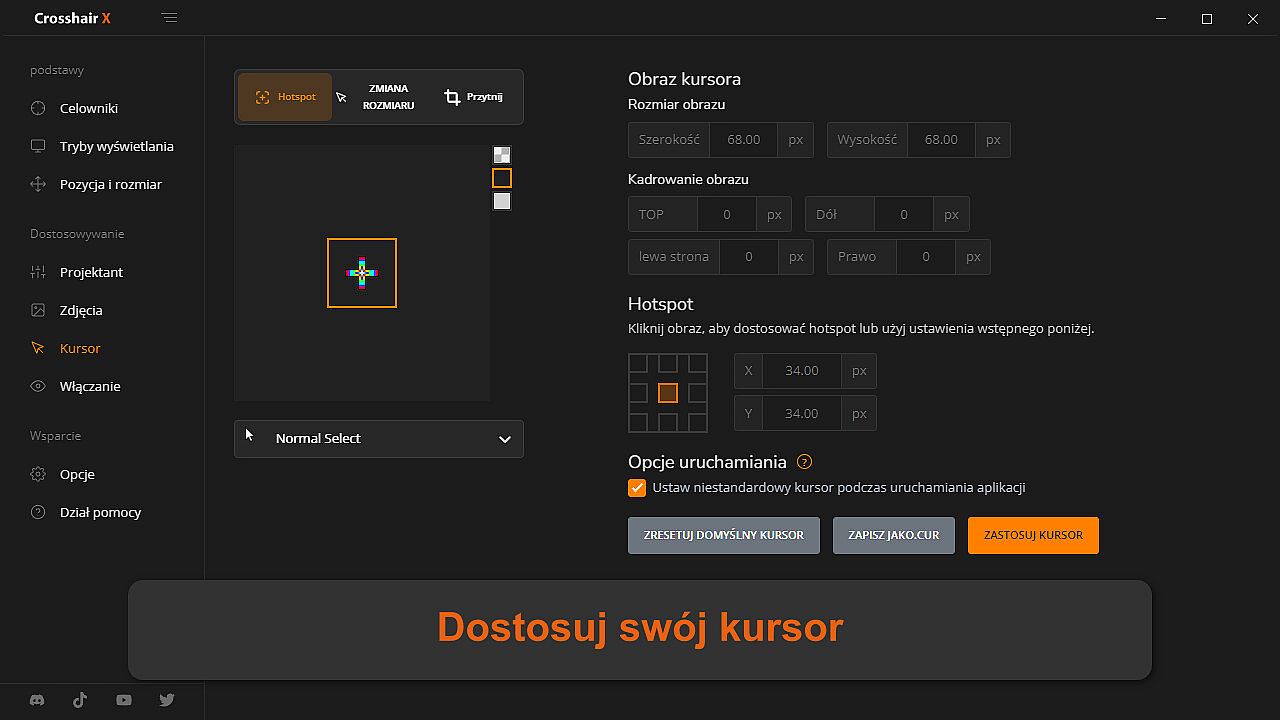This screenshot has height=720, width=1280.
Task: Toggle custom cursor on startup checkbox
Action: [x=637, y=488]
